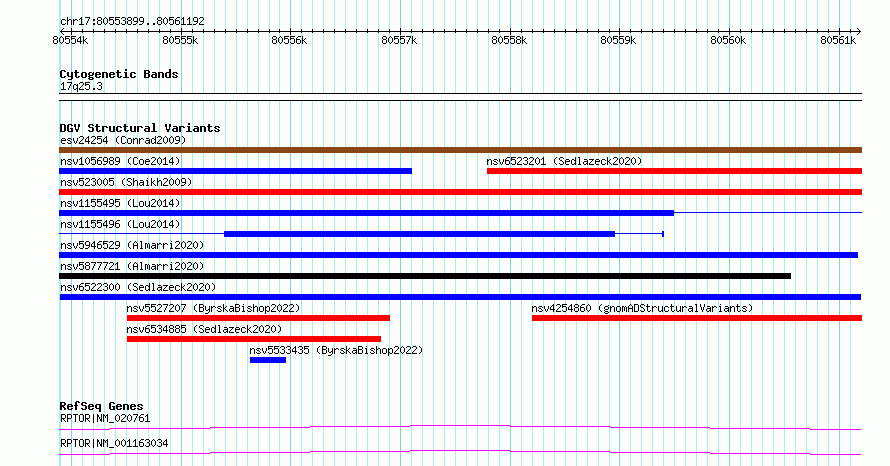
Task: Open the nsv5527207 (ByrskaBishop2022) label
Action: [x=213, y=308]
